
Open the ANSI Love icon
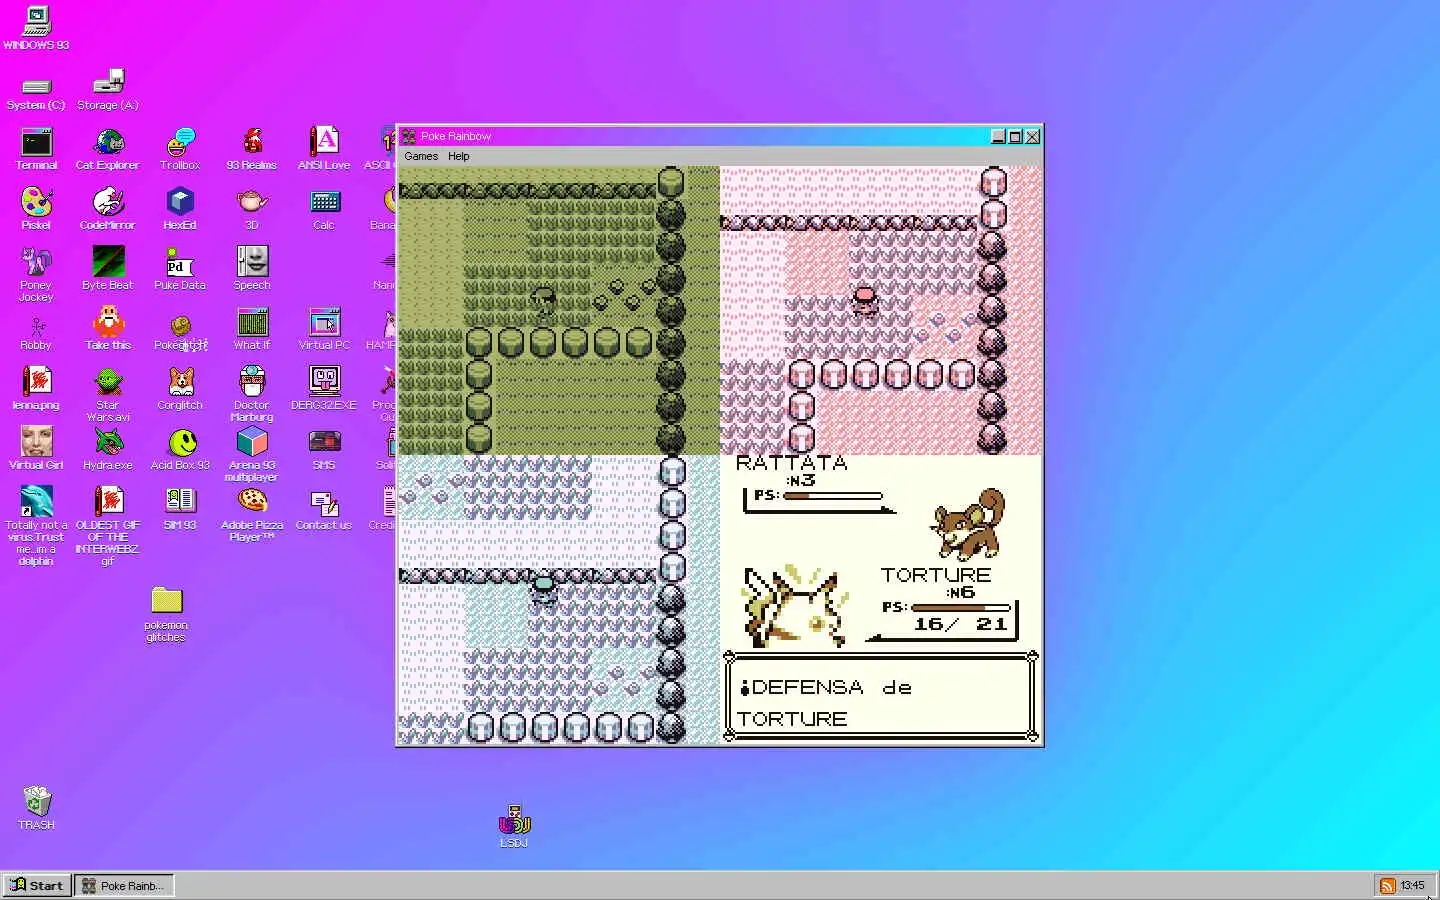324,149
